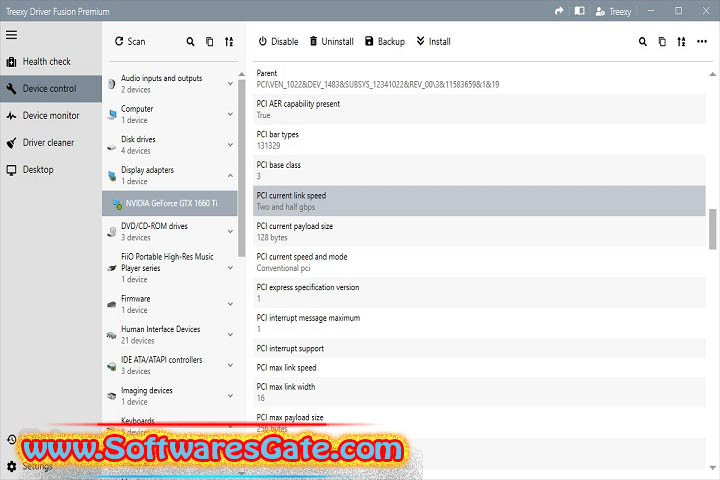
Task: Go to Device monitor
Action: (51, 116)
